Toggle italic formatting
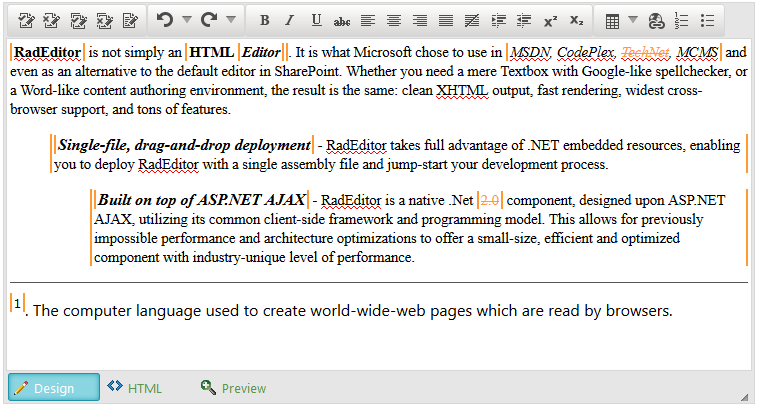This screenshot has width=758, height=407. [x=290, y=20]
